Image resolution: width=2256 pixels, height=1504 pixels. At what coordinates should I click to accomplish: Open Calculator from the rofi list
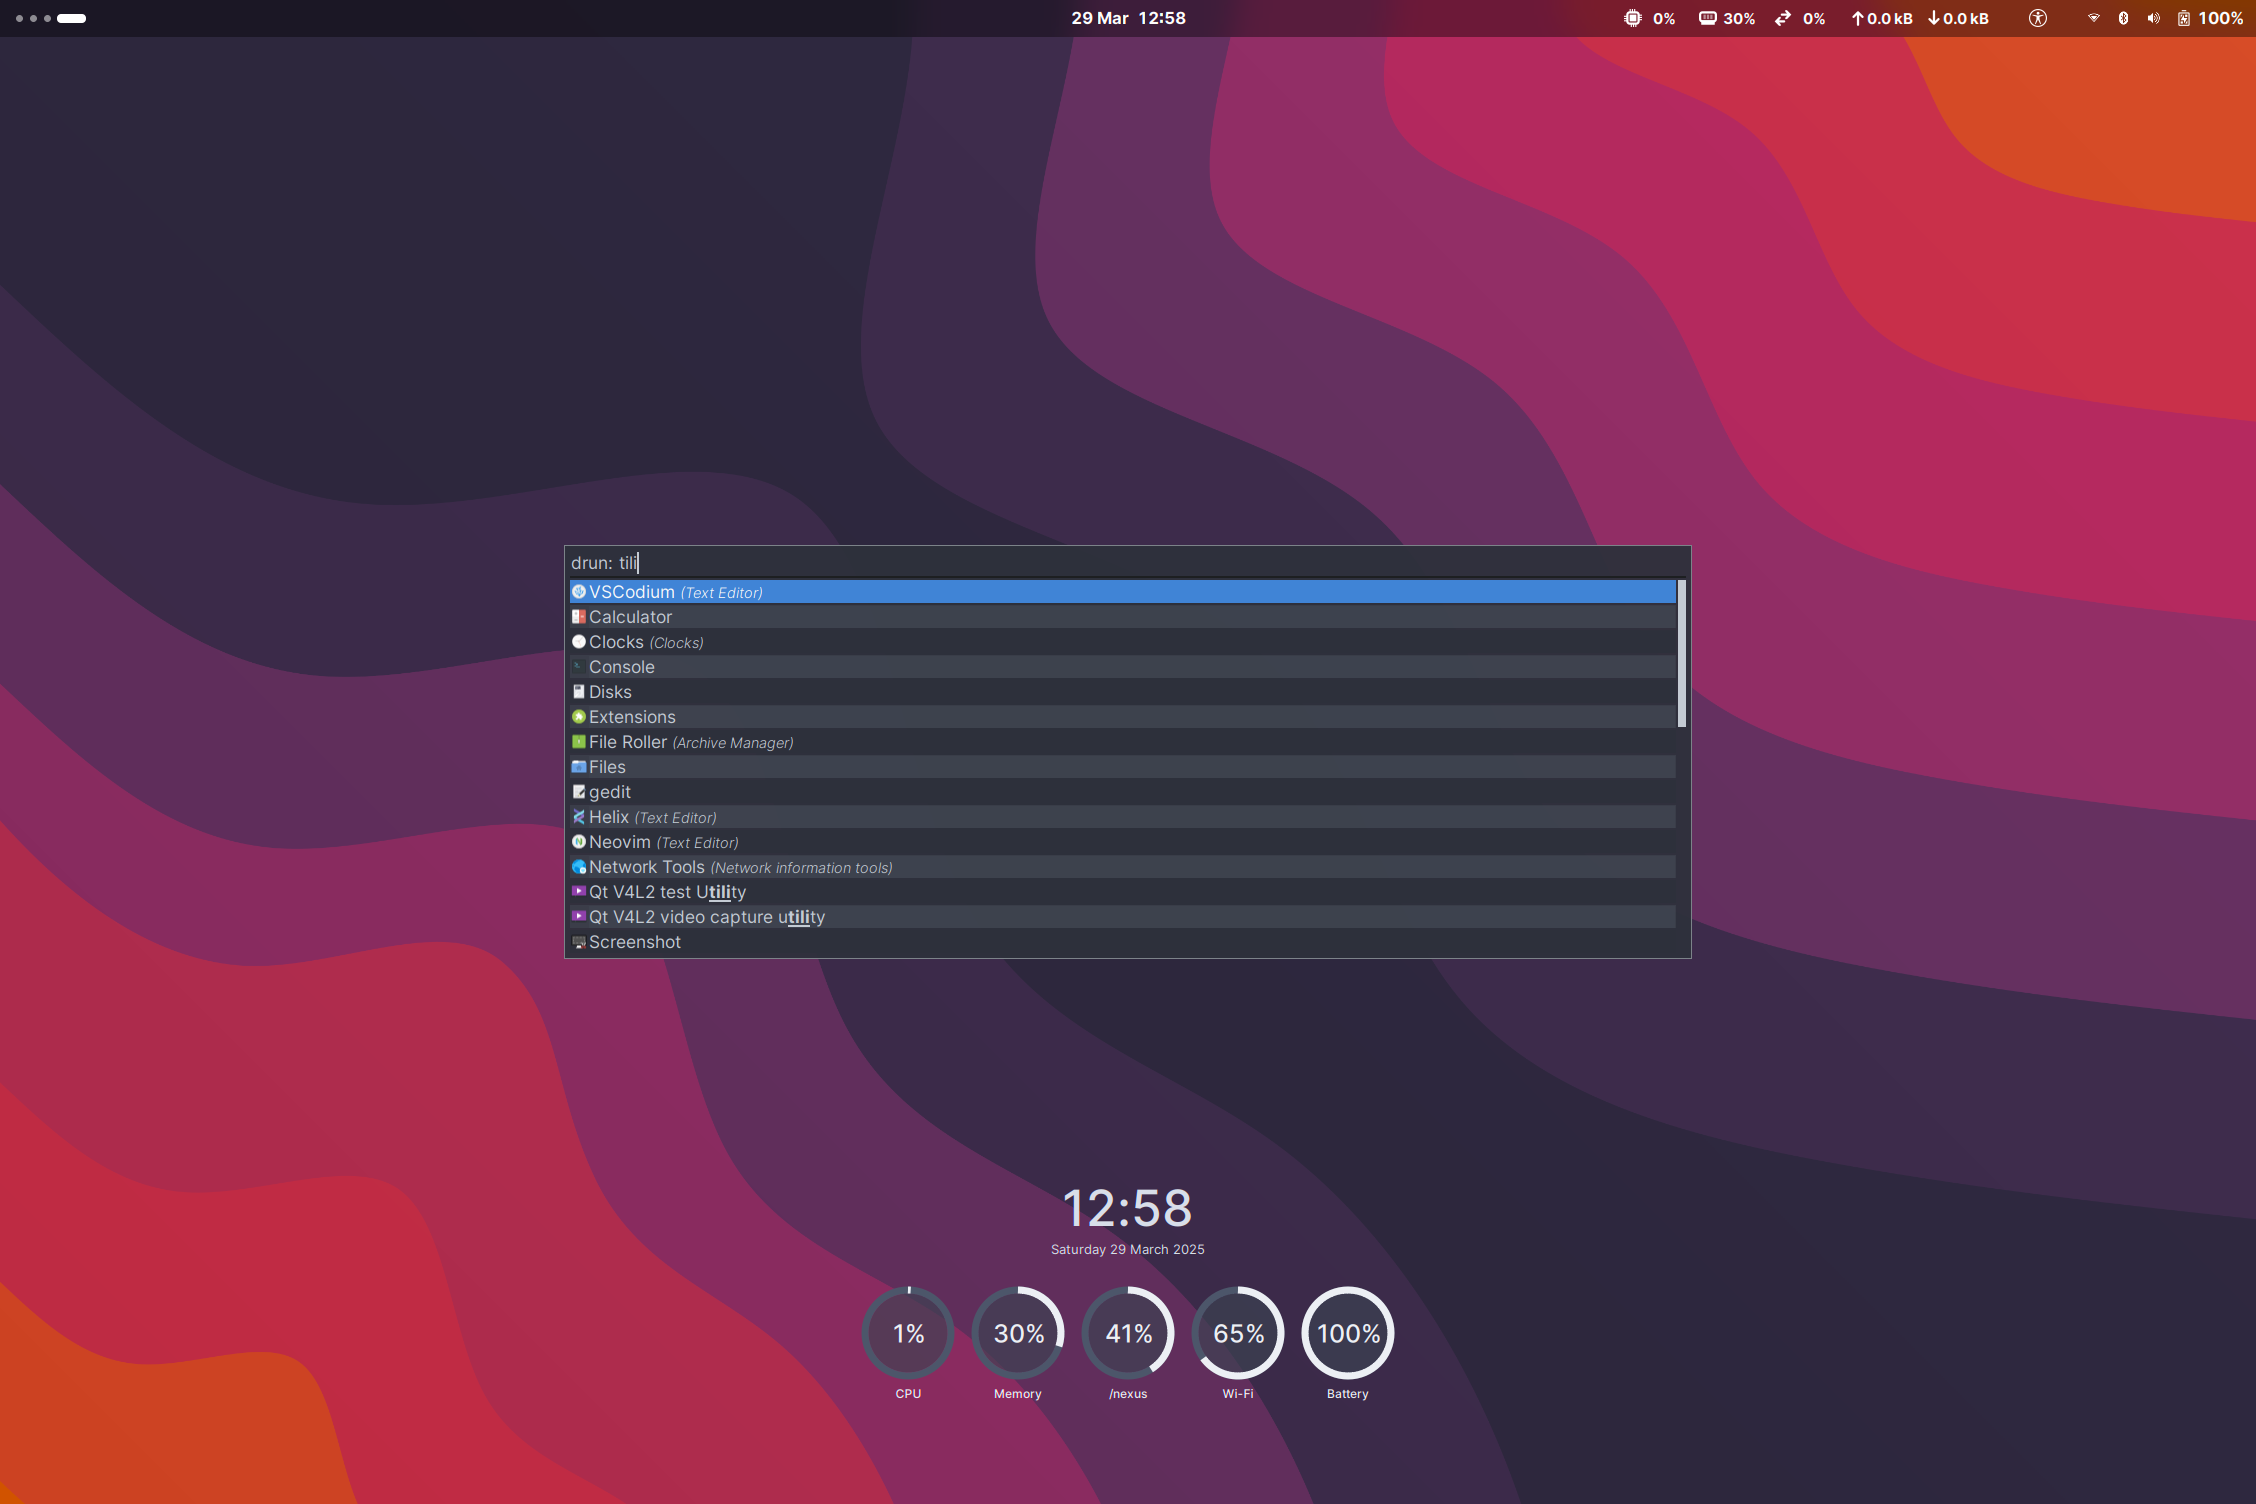coord(1122,617)
